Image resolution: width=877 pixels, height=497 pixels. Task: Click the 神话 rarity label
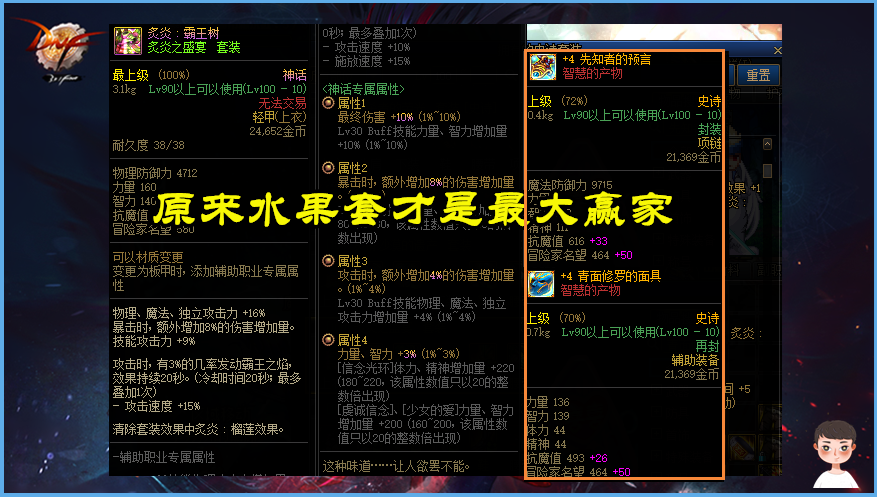(294, 75)
